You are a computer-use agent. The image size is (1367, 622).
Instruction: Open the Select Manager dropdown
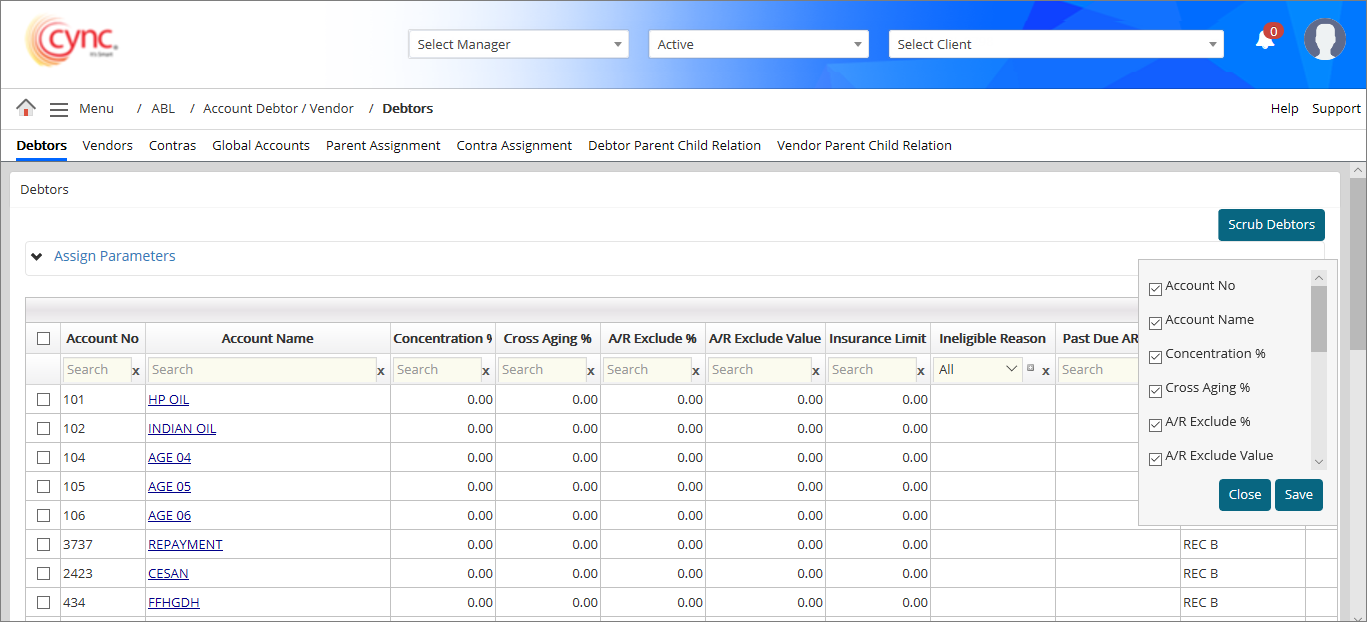(x=518, y=44)
